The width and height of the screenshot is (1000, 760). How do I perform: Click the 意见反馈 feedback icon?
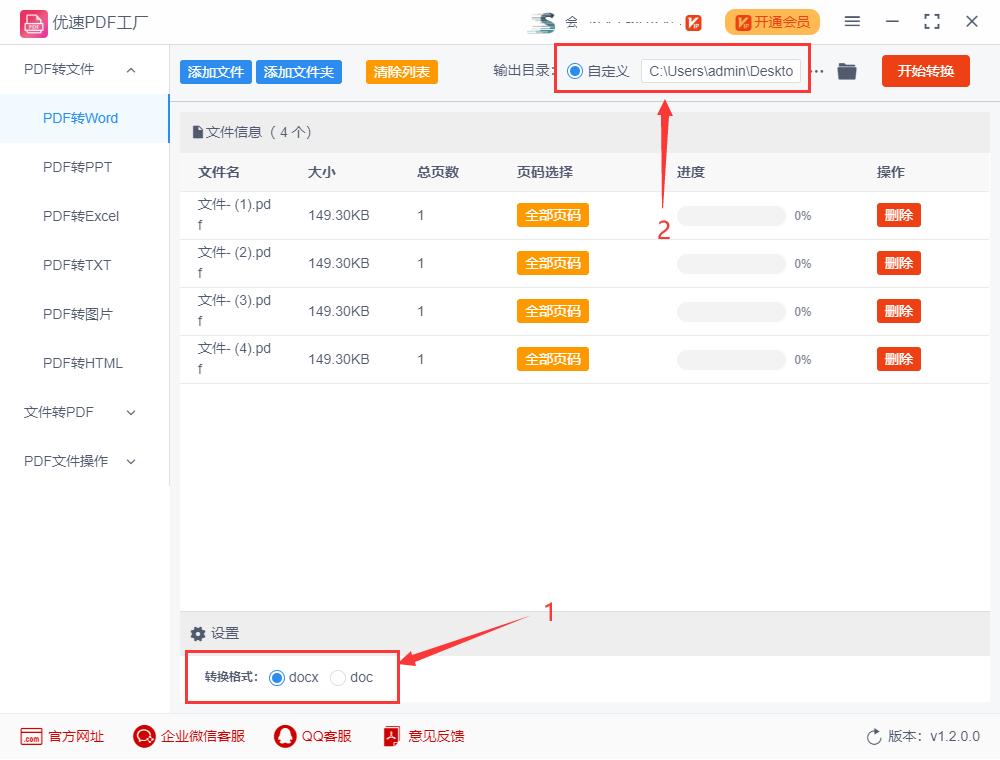pyautogui.click(x=391, y=736)
